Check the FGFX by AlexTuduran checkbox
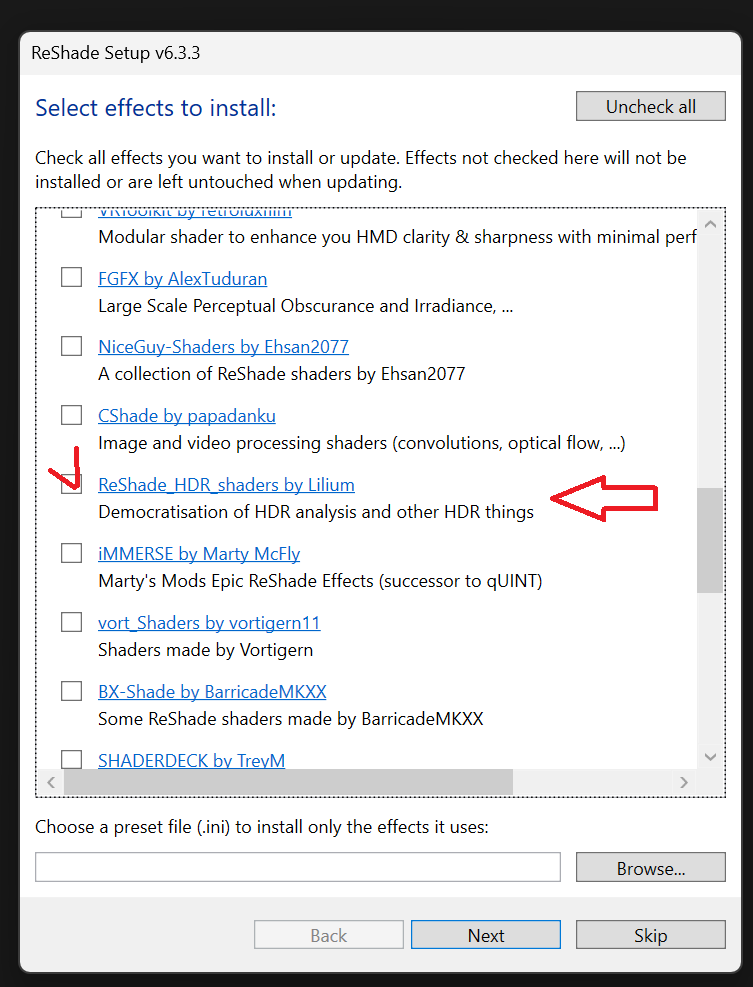The width and height of the screenshot is (753, 987). 71,277
